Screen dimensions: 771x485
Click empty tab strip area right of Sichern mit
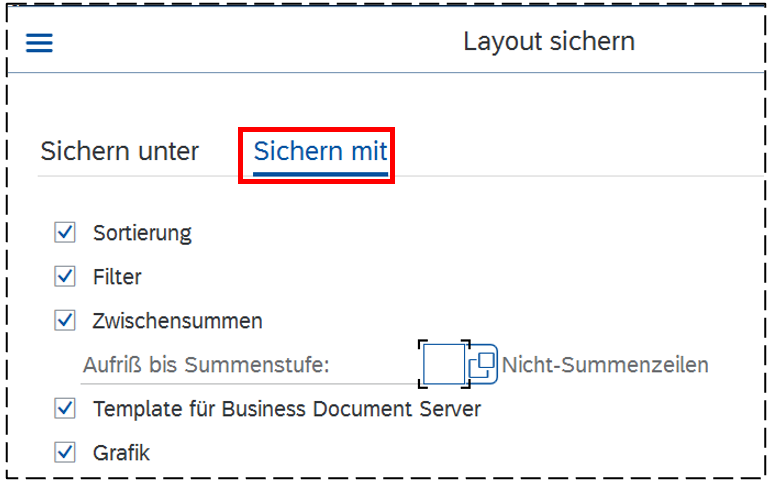coord(570,152)
